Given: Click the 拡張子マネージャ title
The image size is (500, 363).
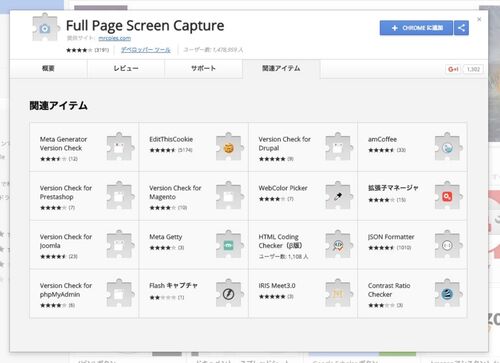Looking at the screenshot, I should 393,188.
